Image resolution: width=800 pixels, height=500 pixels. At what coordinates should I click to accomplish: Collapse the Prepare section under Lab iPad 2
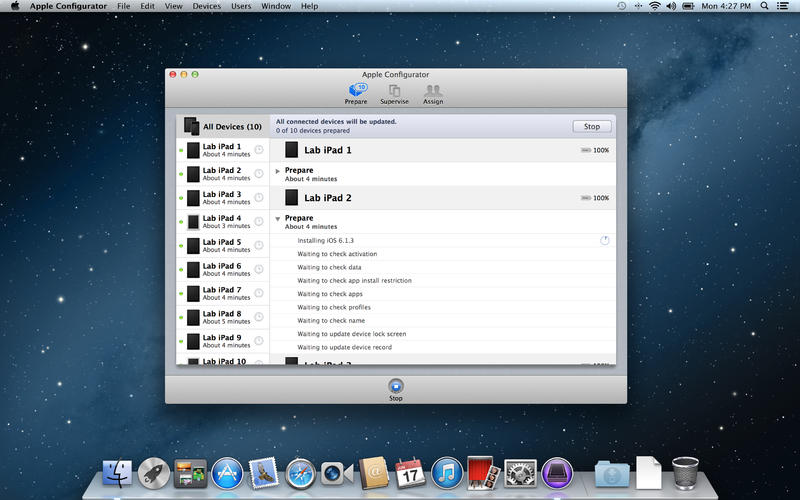pyautogui.click(x=278, y=218)
